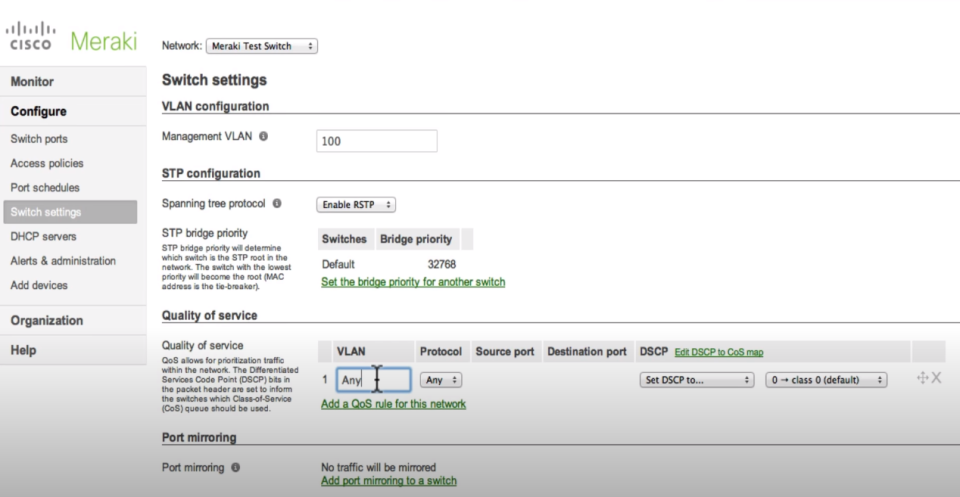The image size is (960, 497).
Task: Click the Default switch row label
Action: 338,264
